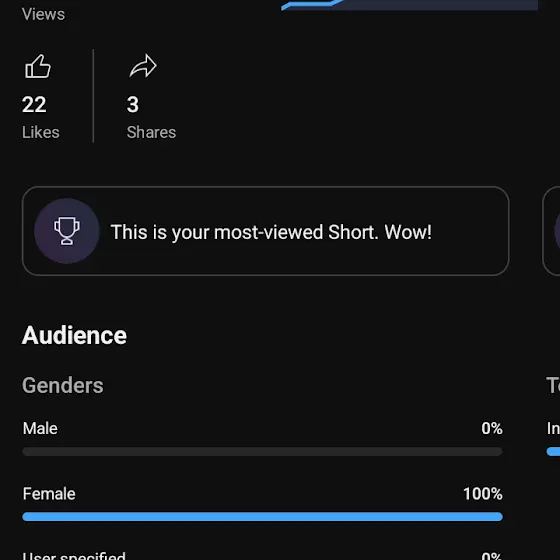Click the User specified gender row

pyautogui.click(x=262, y=555)
